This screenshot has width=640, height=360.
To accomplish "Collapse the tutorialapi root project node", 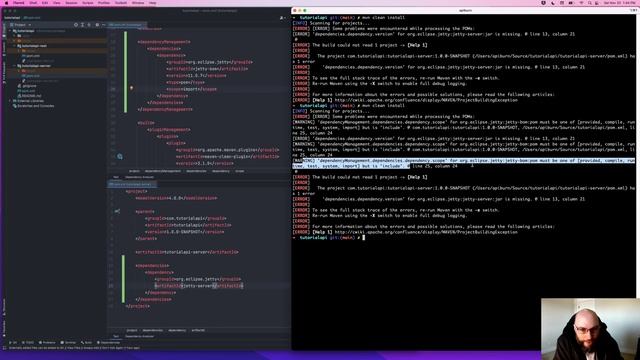I will tap(10, 31).
